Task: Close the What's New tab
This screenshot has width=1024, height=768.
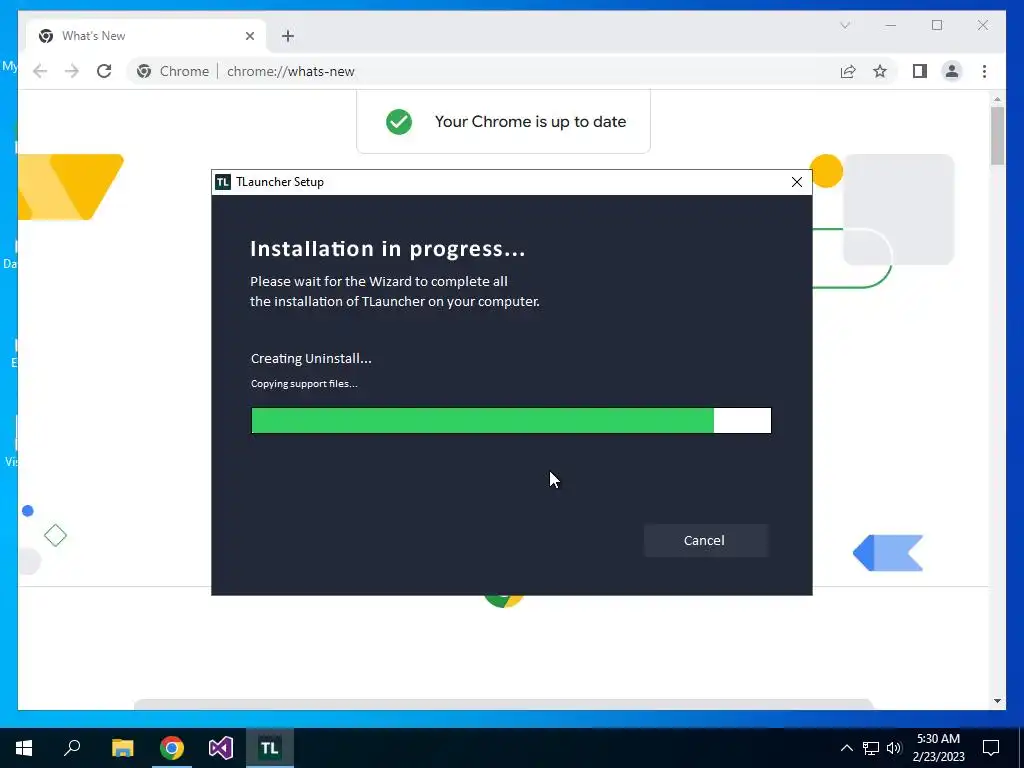Action: coord(249,36)
